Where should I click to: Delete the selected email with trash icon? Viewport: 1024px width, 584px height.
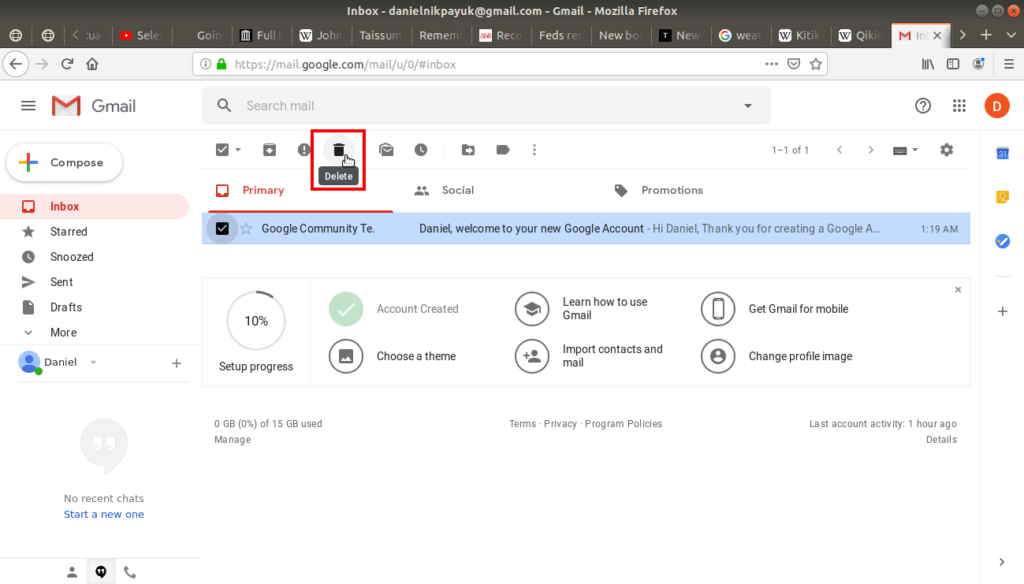tap(338, 150)
